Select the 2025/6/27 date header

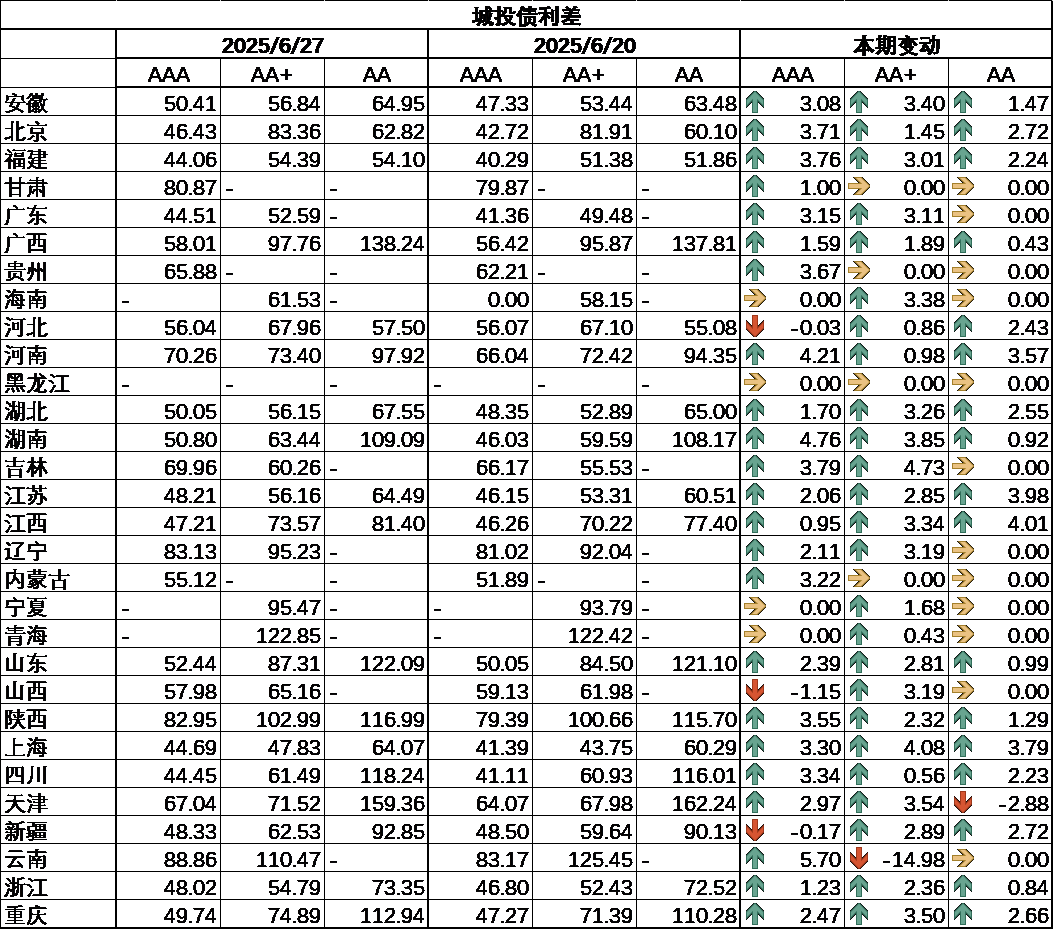272,45
